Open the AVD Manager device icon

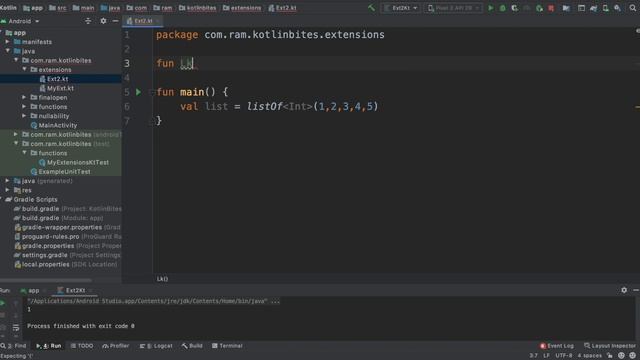tap(605, 8)
